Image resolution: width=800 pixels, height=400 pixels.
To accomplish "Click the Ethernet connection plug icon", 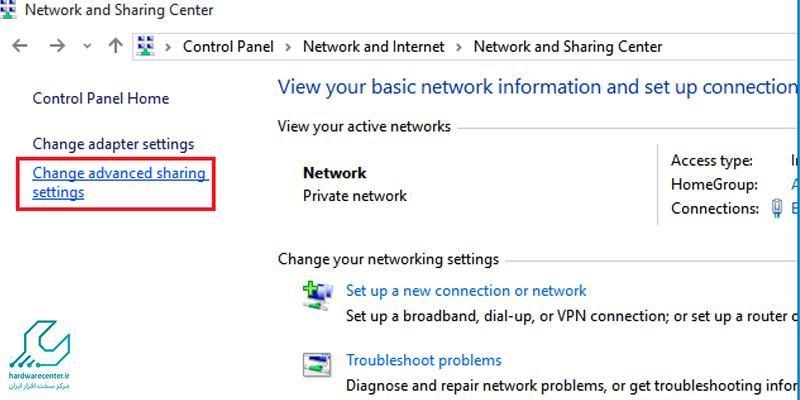I will pyautogui.click(x=776, y=208).
